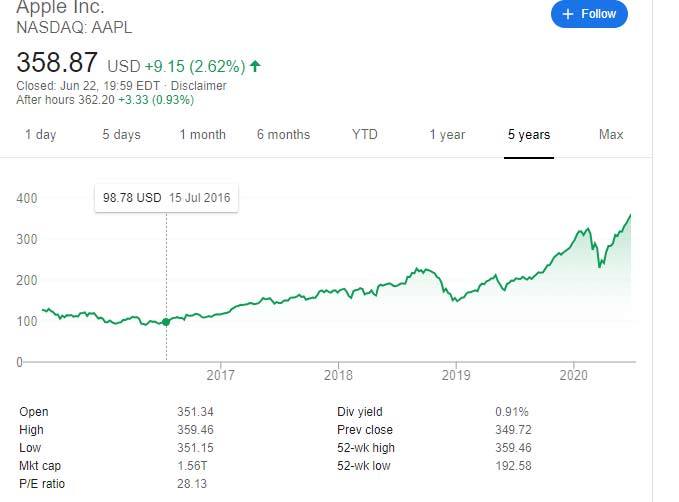
Task: Click the 5 years tab
Action: (528, 135)
